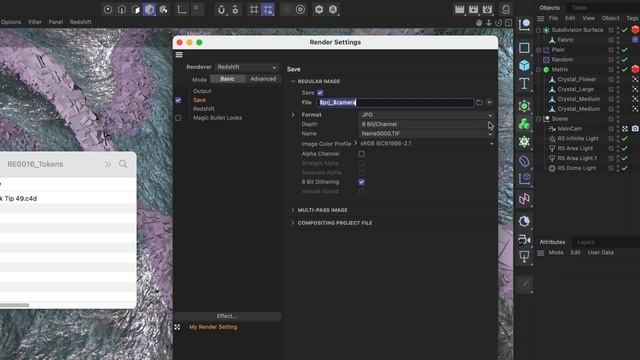Open the Depth 8 Bit/Channel dropdown
Screen dimensions: 640x360
pos(427,124)
